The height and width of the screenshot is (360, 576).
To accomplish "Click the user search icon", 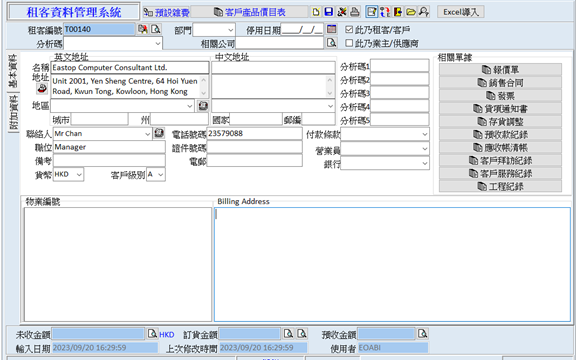I will [x=424, y=12].
